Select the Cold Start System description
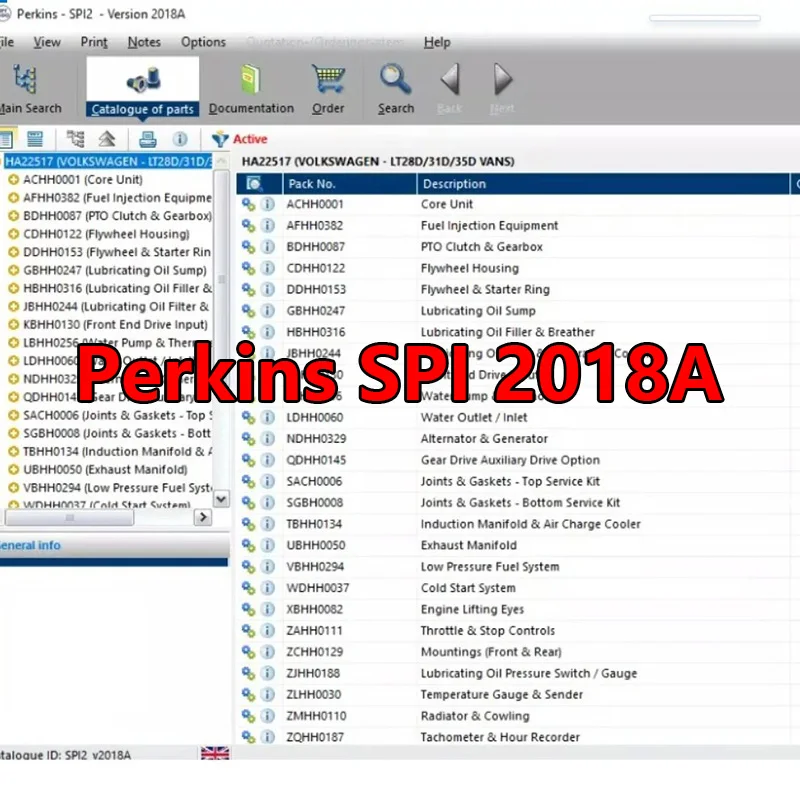 tap(468, 588)
